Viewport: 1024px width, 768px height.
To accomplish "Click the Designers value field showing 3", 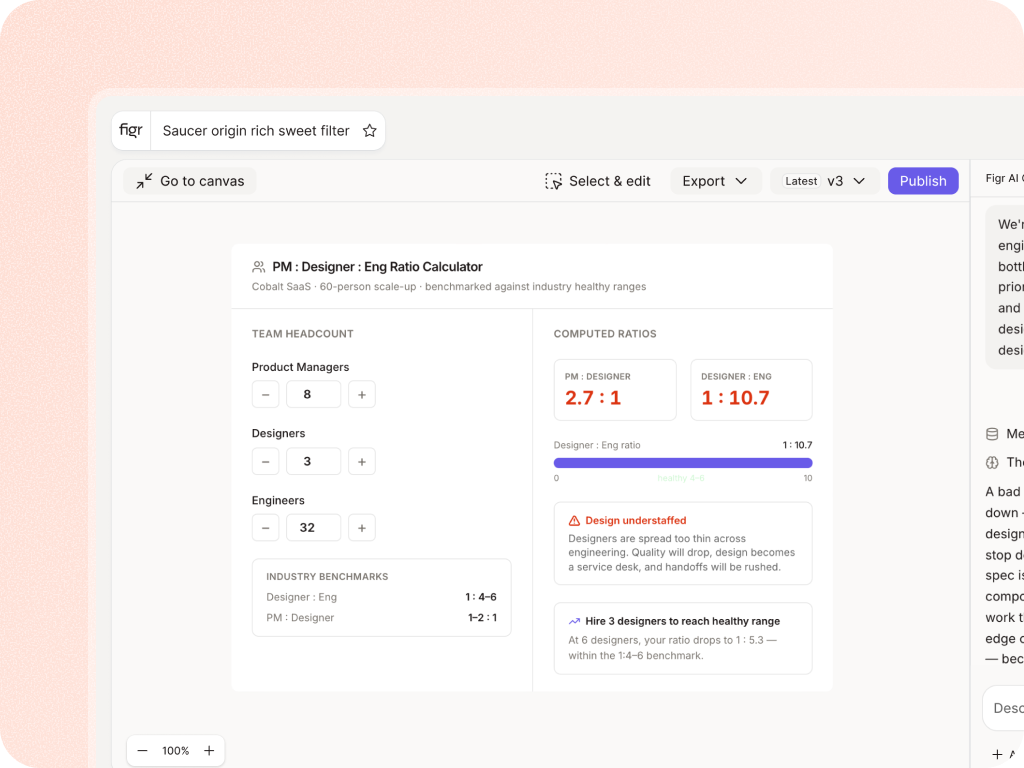I will click(x=313, y=462).
